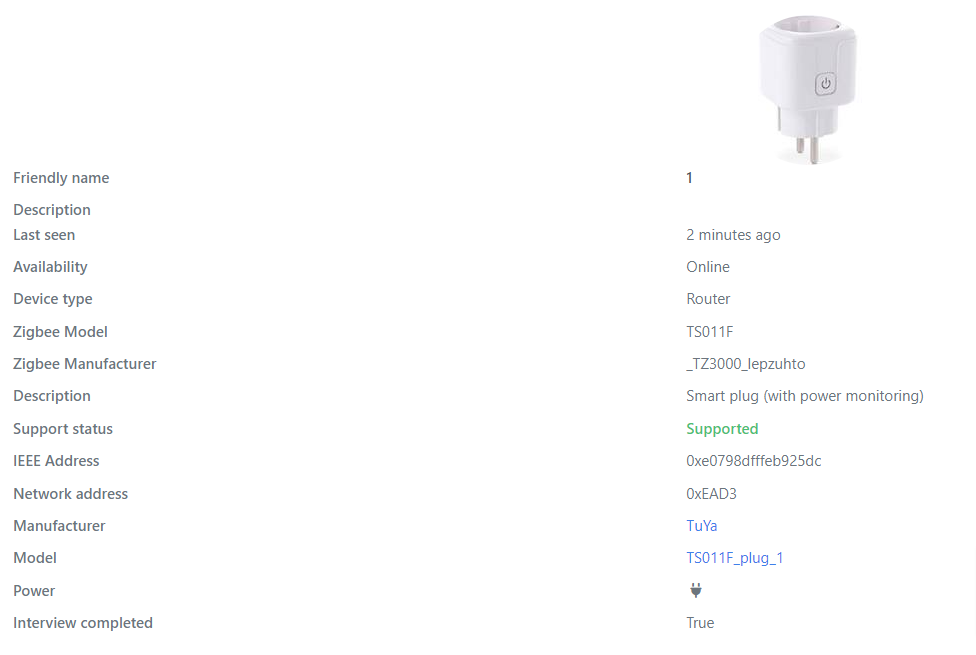Click the Interview completed value True
The height and width of the screenshot is (655, 976).
(x=699, y=622)
